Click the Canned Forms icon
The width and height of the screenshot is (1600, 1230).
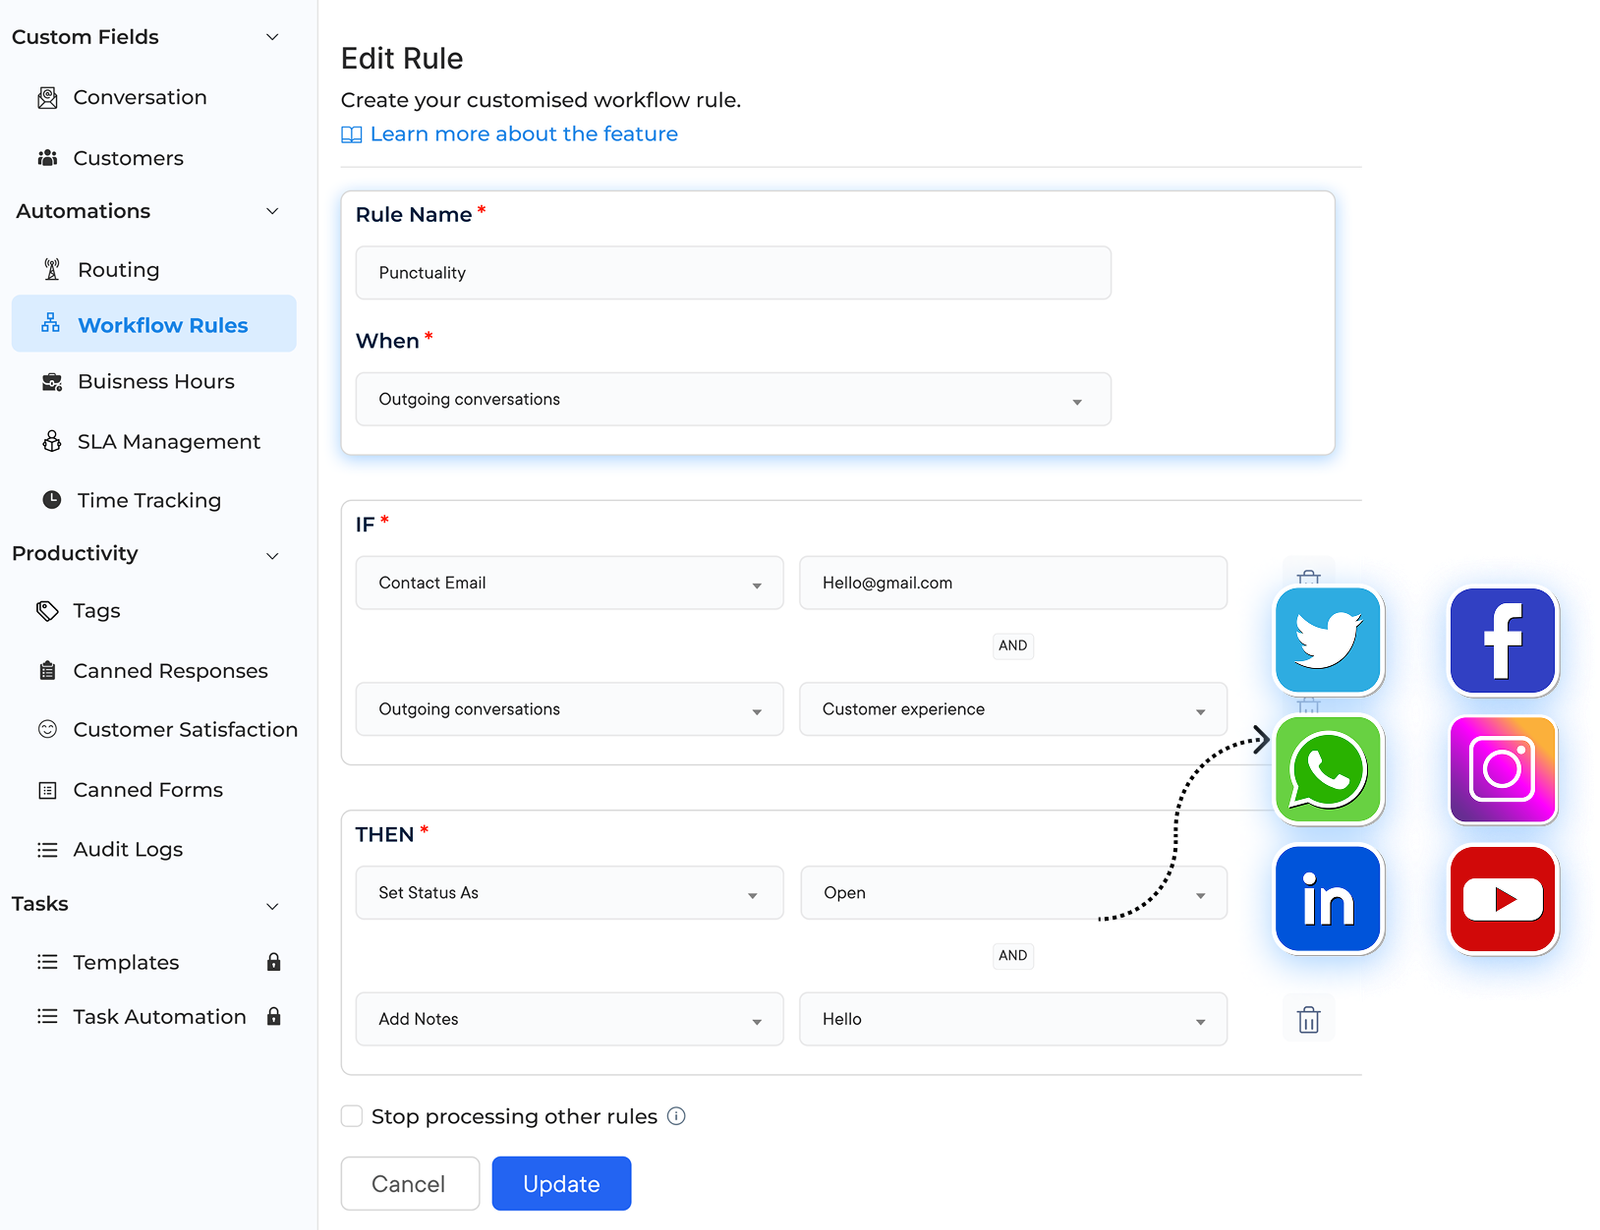coord(47,790)
